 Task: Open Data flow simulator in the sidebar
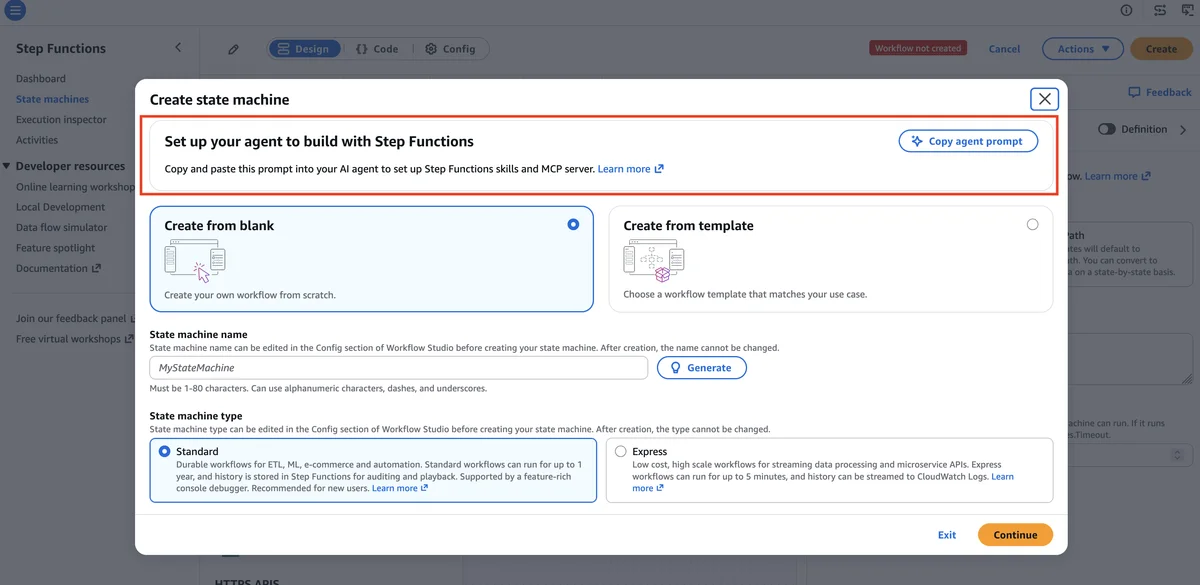point(61,227)
